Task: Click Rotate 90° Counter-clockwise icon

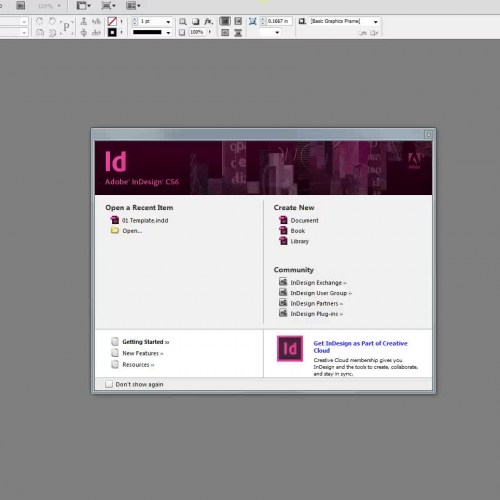Action: click(52, 21)
